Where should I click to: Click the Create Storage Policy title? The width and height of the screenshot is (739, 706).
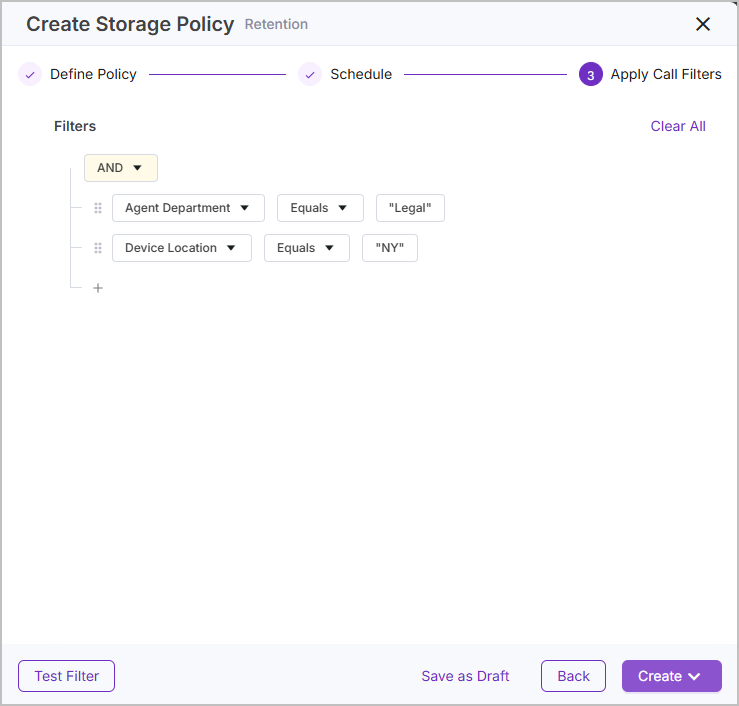pos(130,24)
